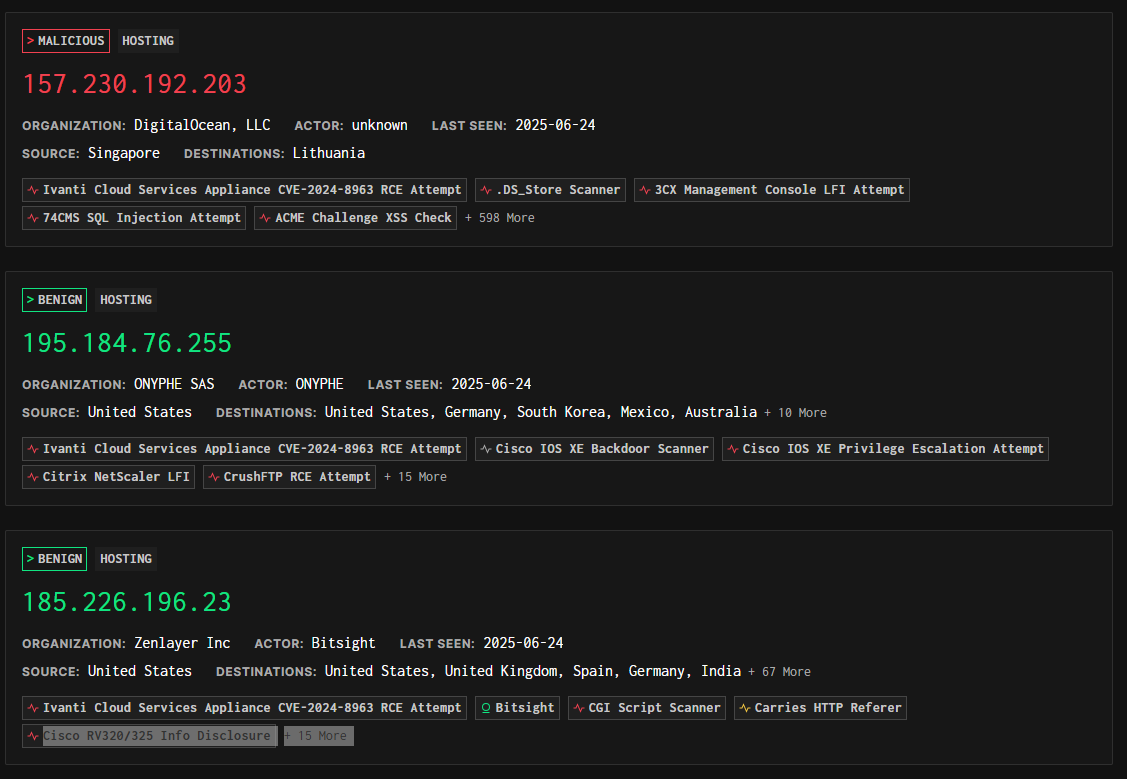Click the ACME Challenge XSS Check tag

pyautogui.click(x=355, y=218)
